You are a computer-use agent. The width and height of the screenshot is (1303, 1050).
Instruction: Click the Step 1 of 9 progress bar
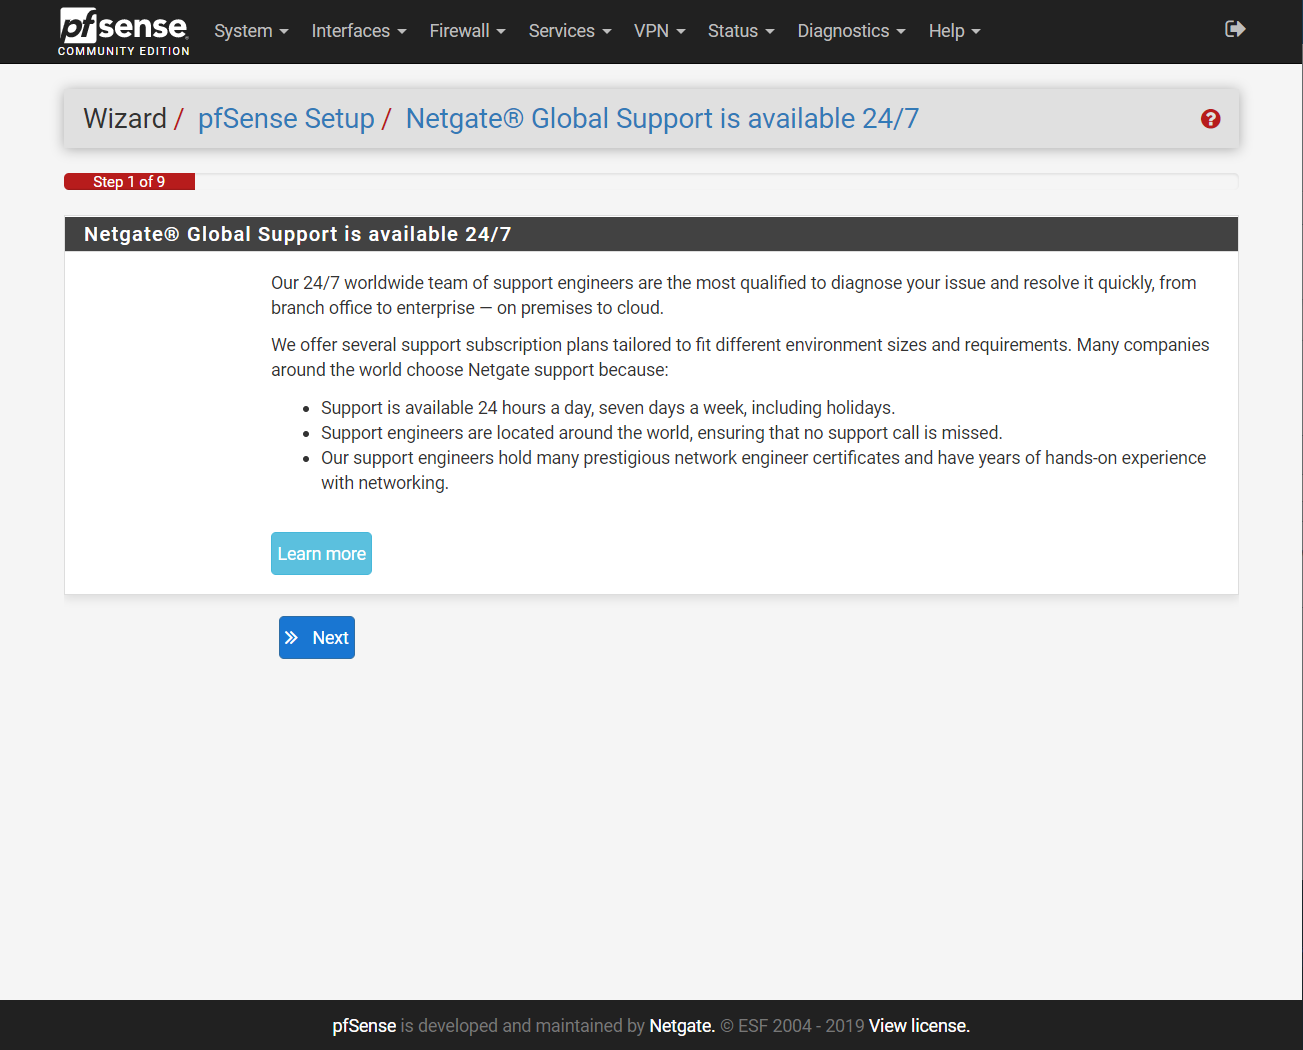[x=129, y=182]
